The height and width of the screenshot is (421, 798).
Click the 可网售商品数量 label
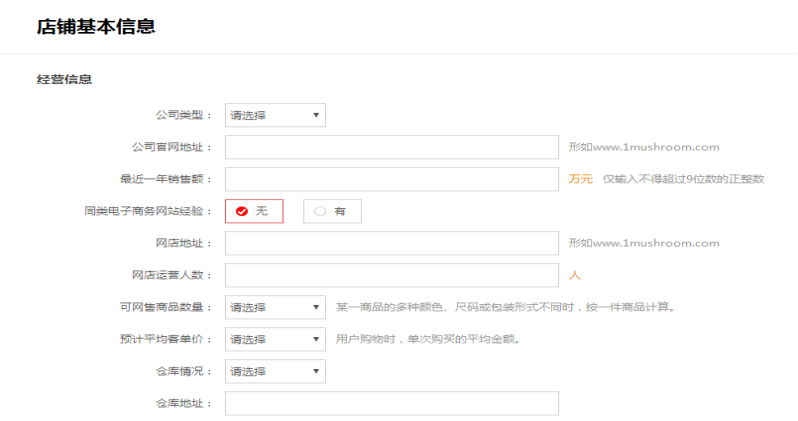click(166, 307)
